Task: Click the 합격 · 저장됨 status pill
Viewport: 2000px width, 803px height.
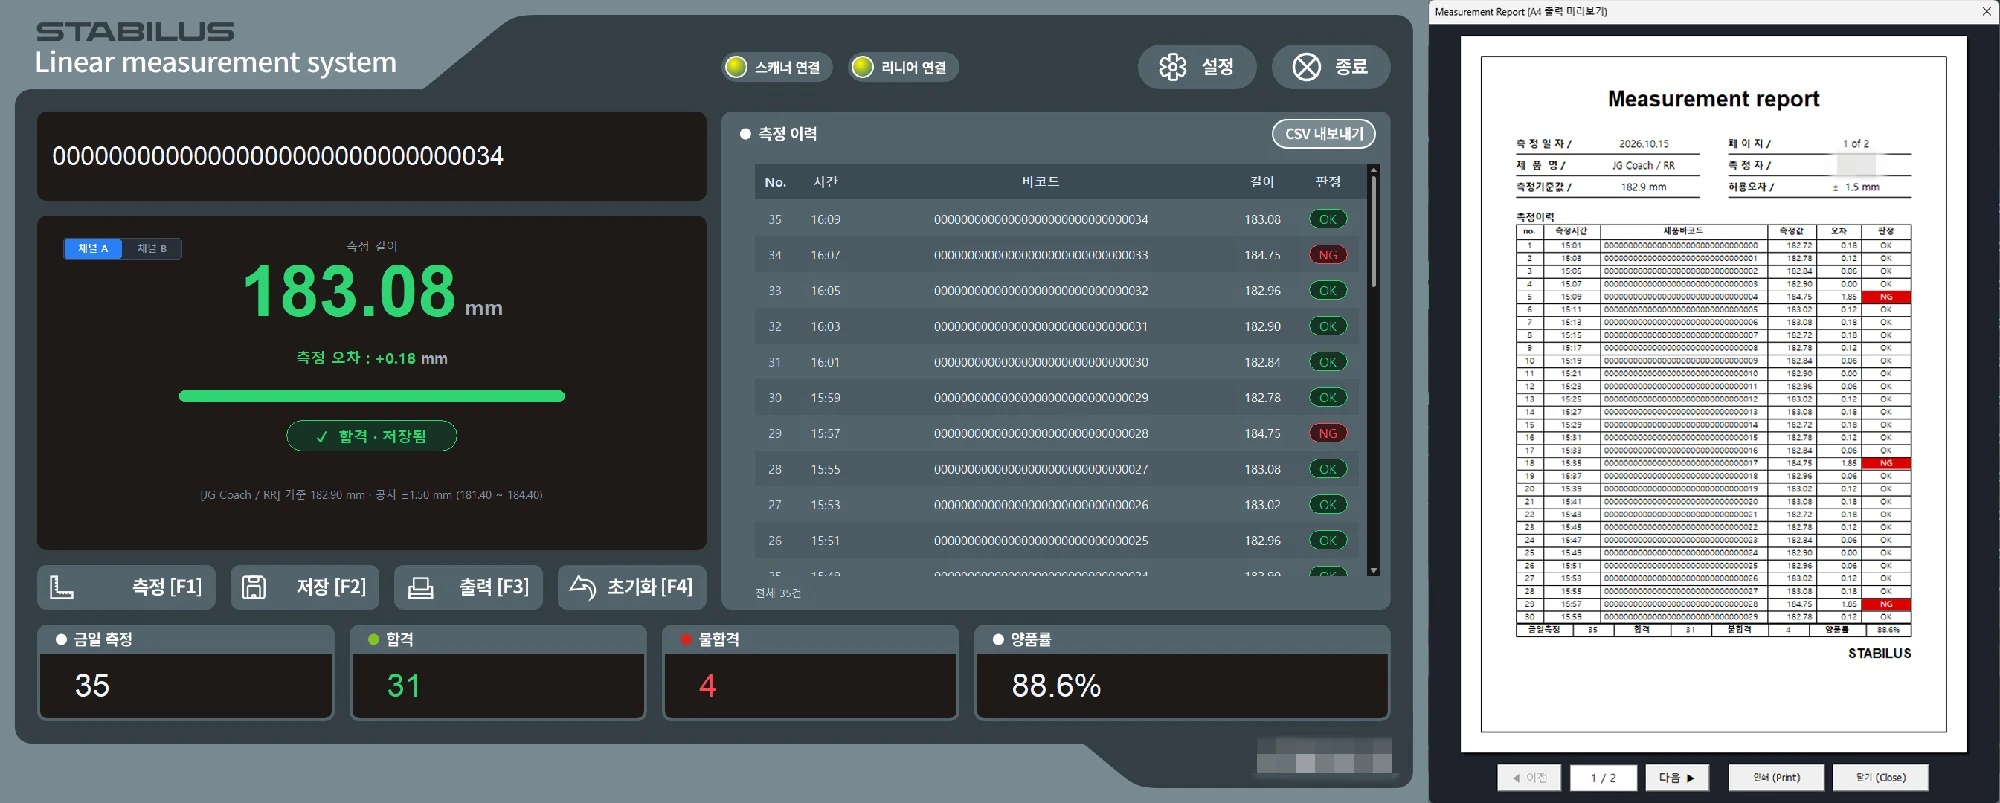Action: coord(372,436)
